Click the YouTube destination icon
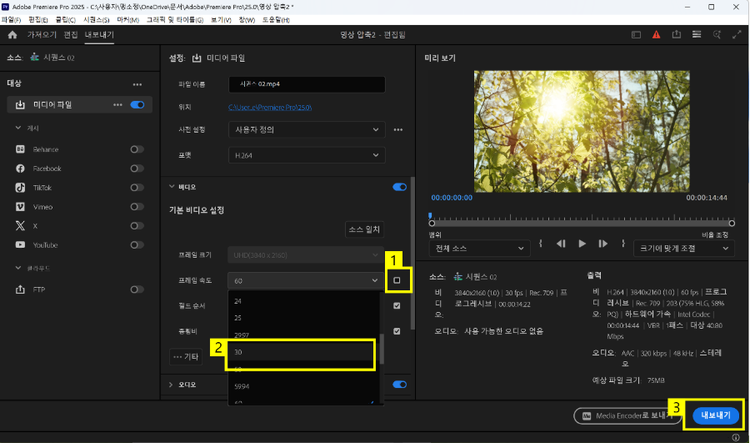This screenshot has height=443, width=750. pos(20,245)
